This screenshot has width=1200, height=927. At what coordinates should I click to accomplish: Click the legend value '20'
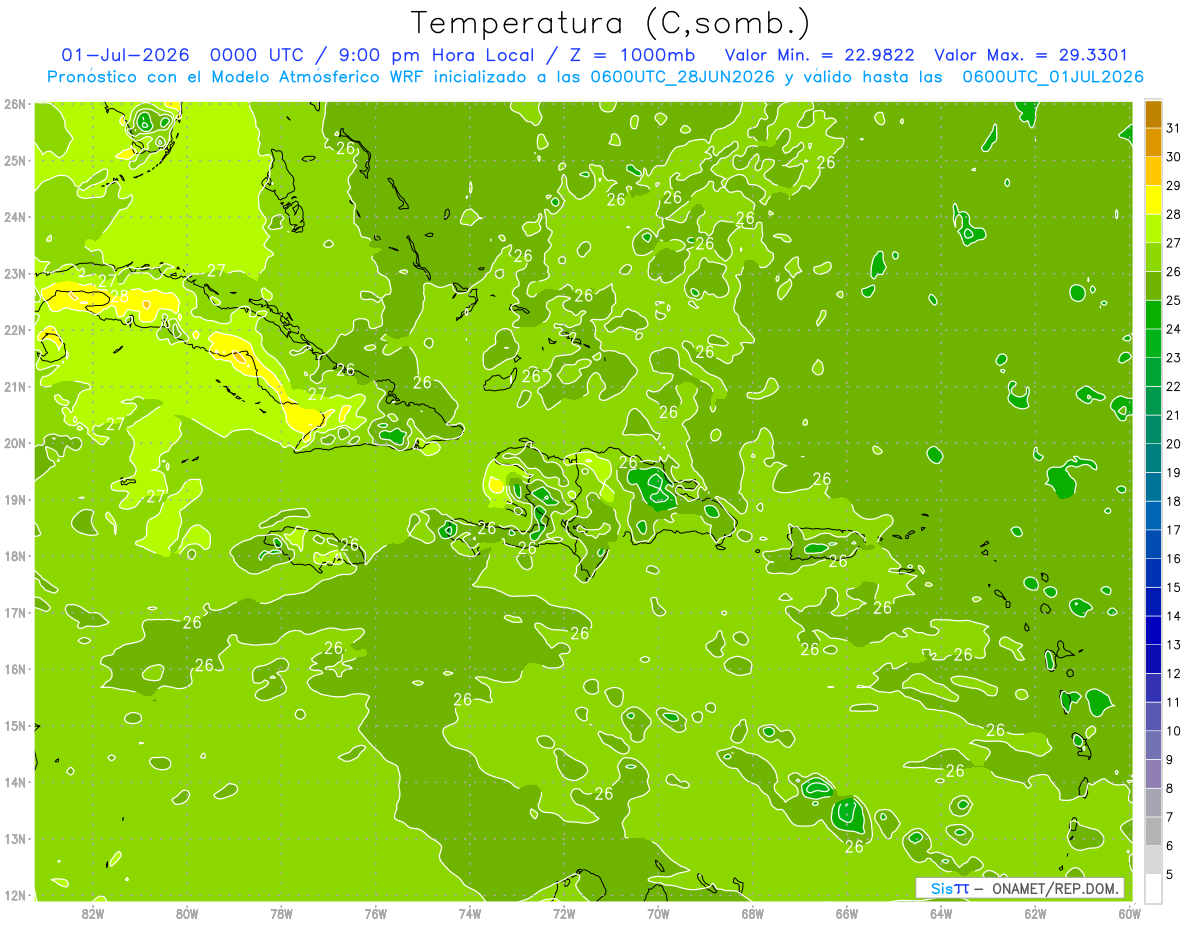pos(1173,444)
